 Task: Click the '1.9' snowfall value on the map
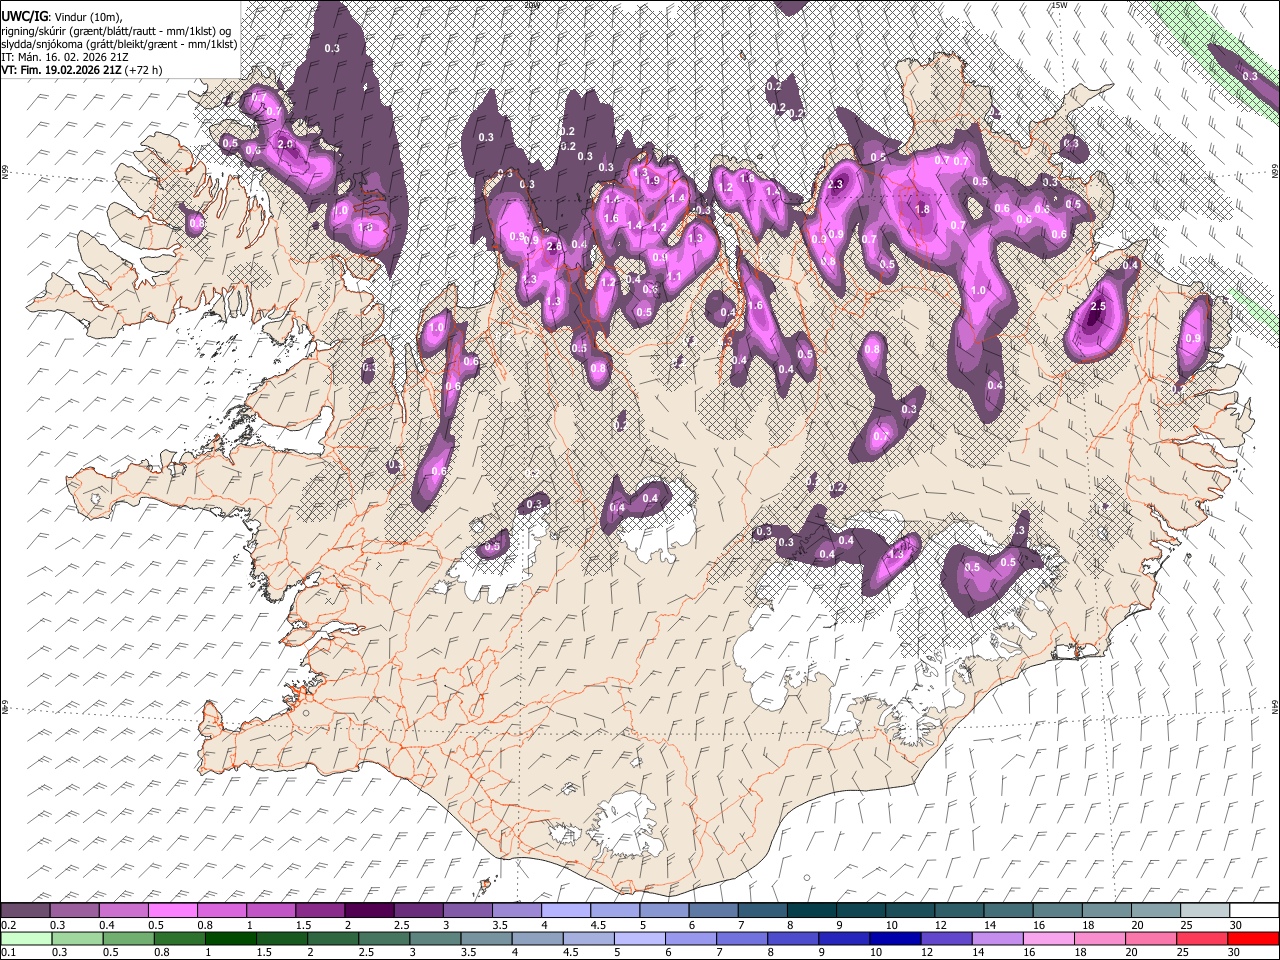click(x=653, y=181)
